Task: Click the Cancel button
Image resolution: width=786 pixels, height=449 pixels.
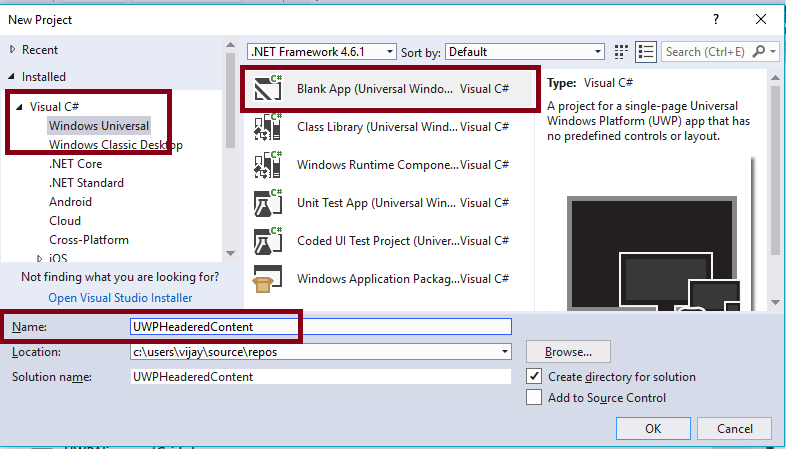Action: (734, 428)
